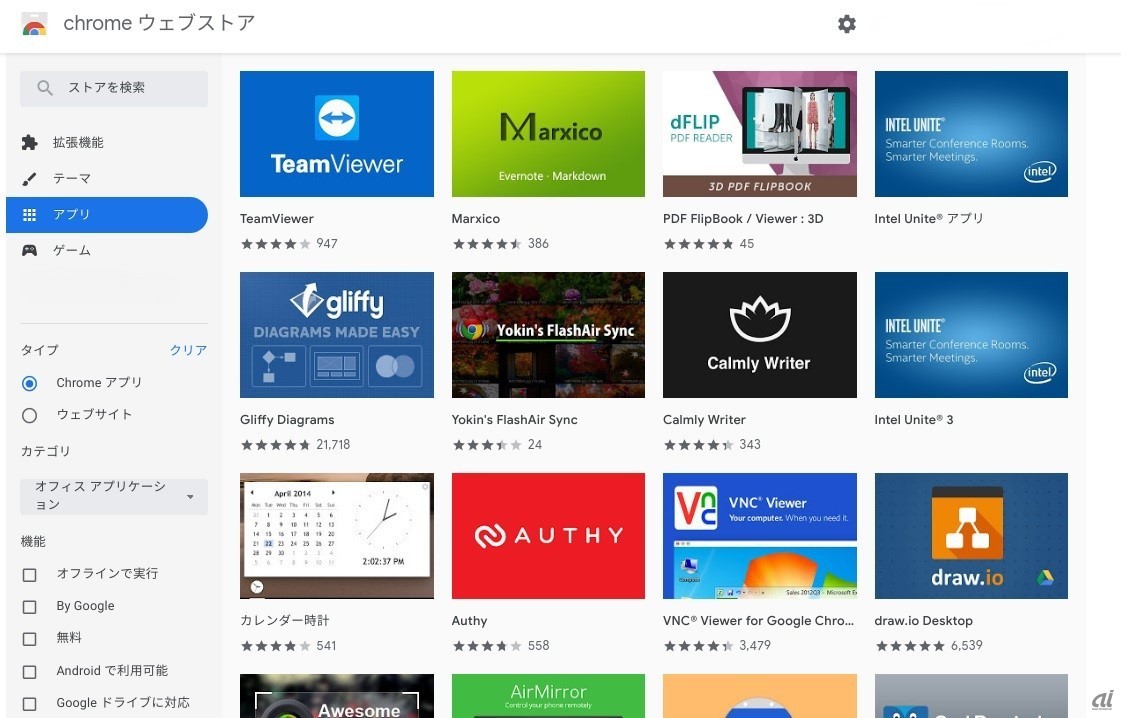Open the オフィス アプリケーション category dropdown
The height and width of the screenshot is (718, 1121).
coord(114,496)
